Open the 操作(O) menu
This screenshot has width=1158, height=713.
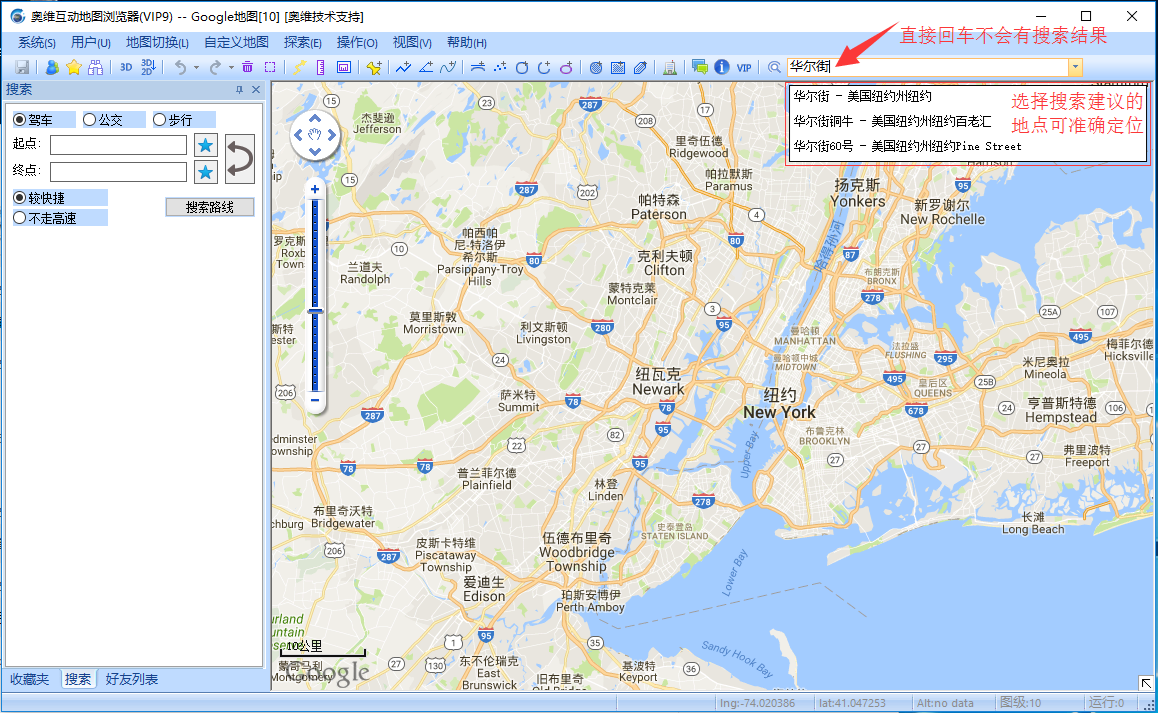pos(357,42)
